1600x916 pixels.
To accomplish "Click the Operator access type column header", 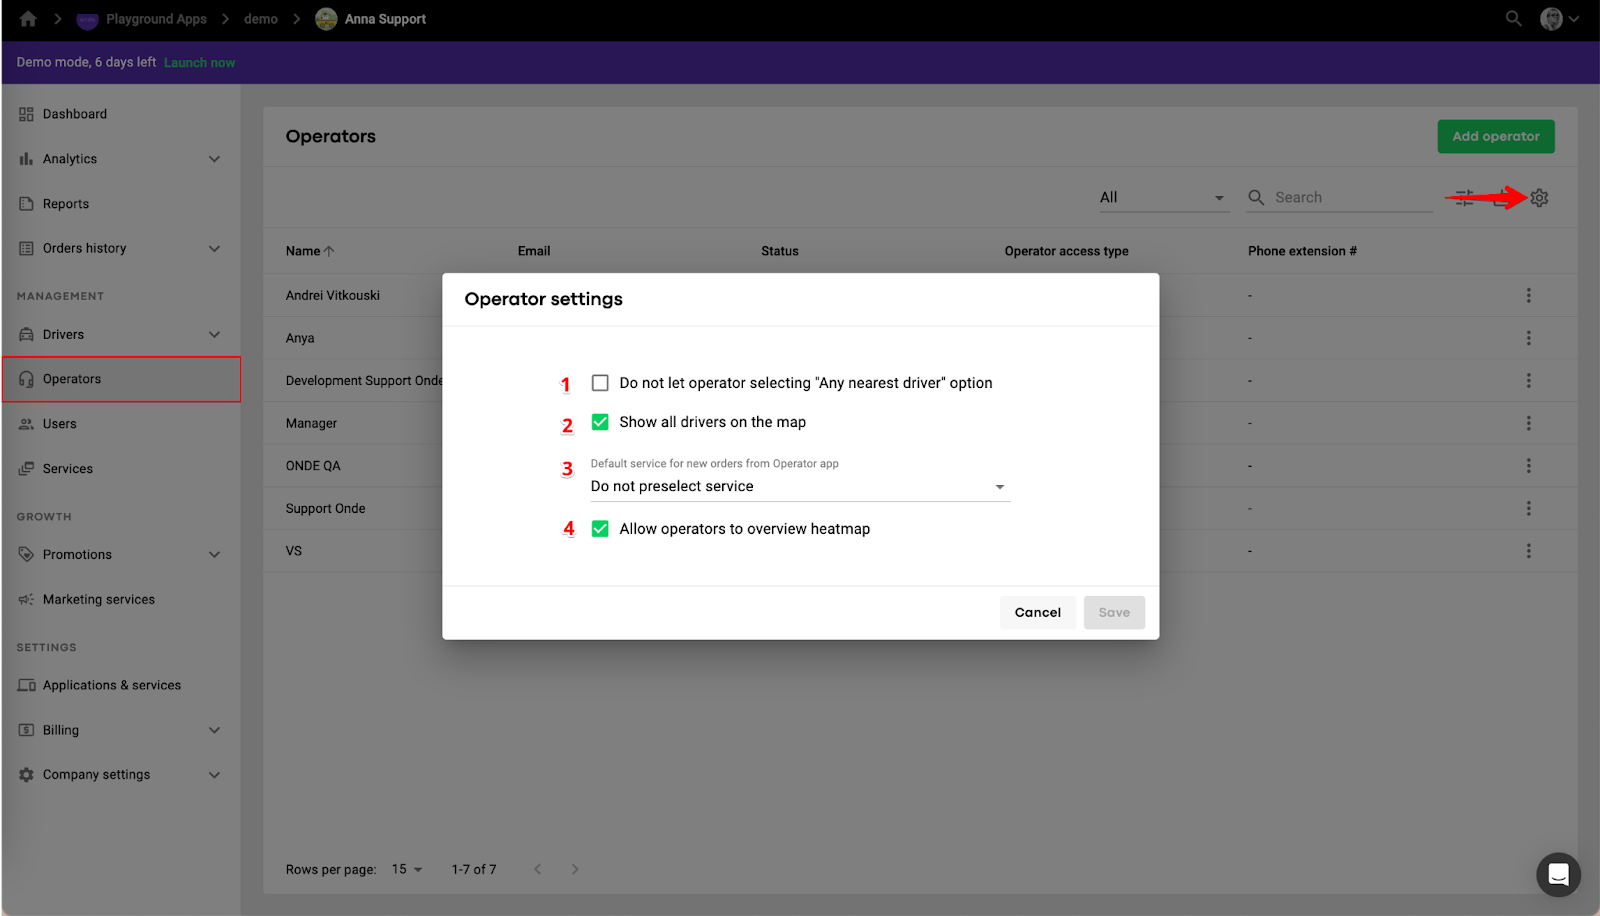I will [x=1067, y=251].
